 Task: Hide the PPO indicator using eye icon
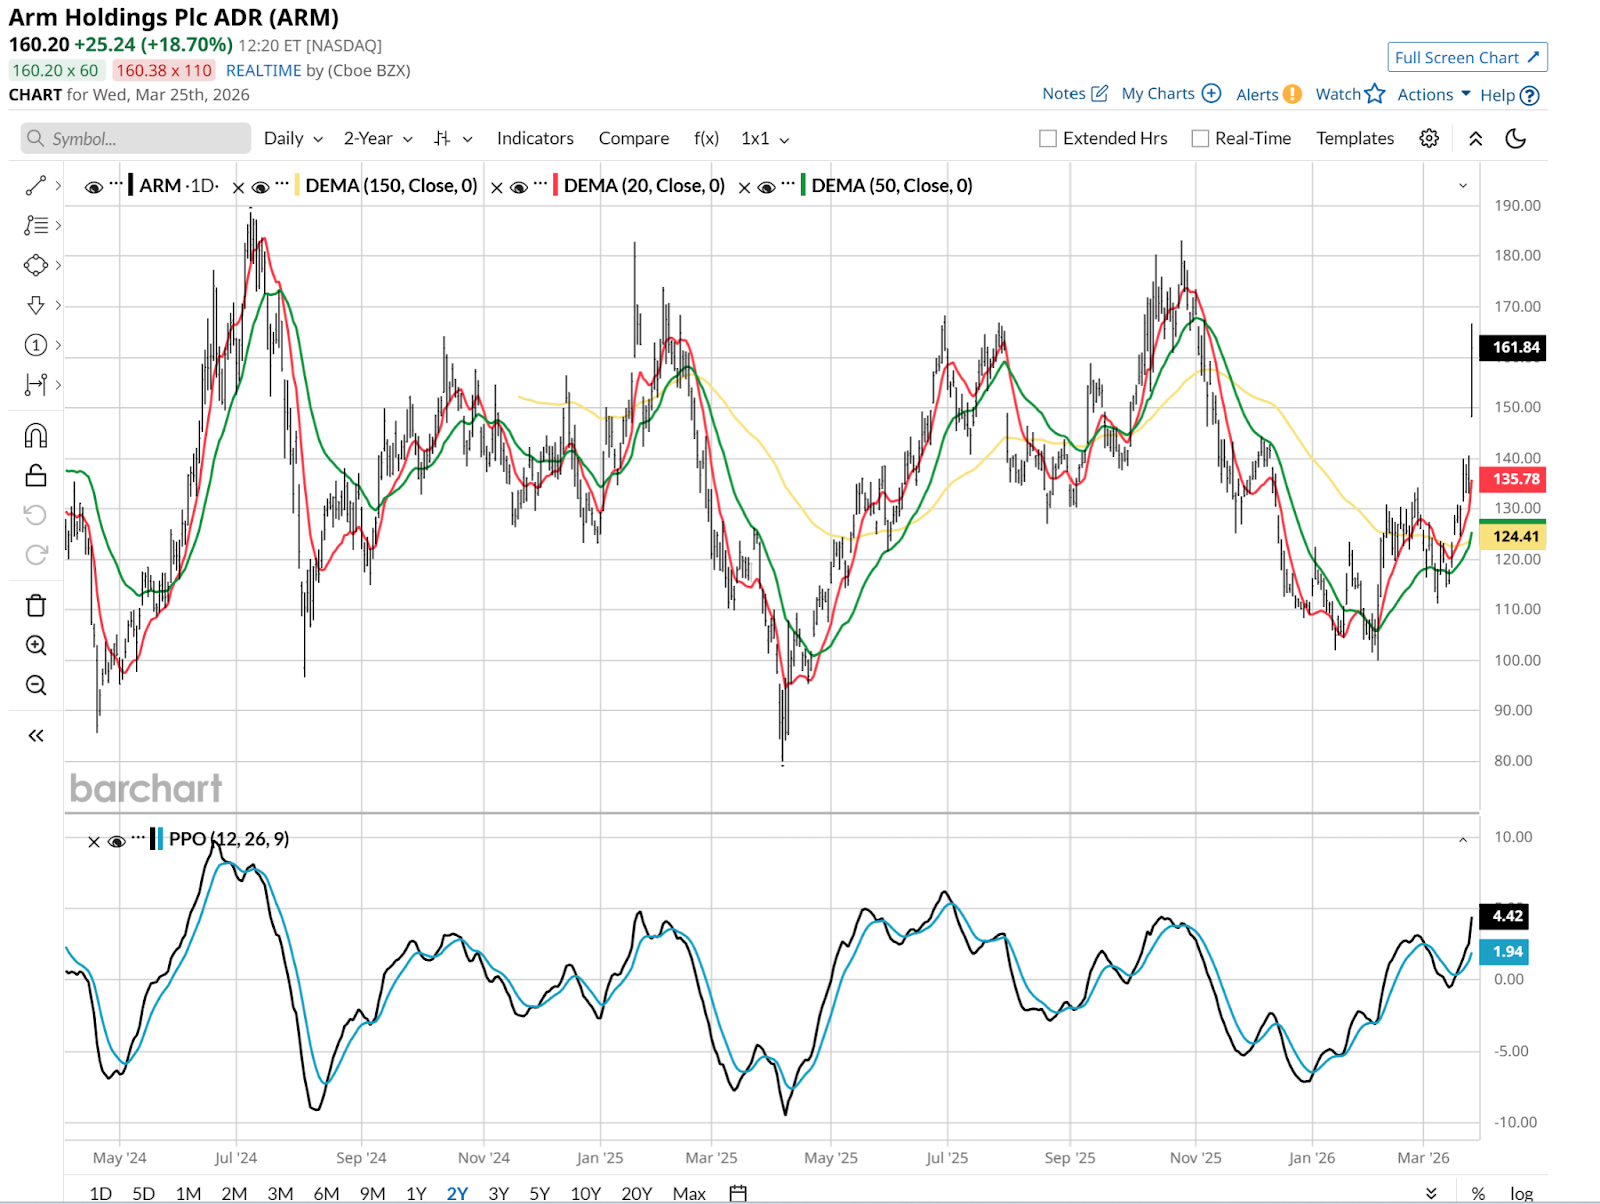point(116,841)
